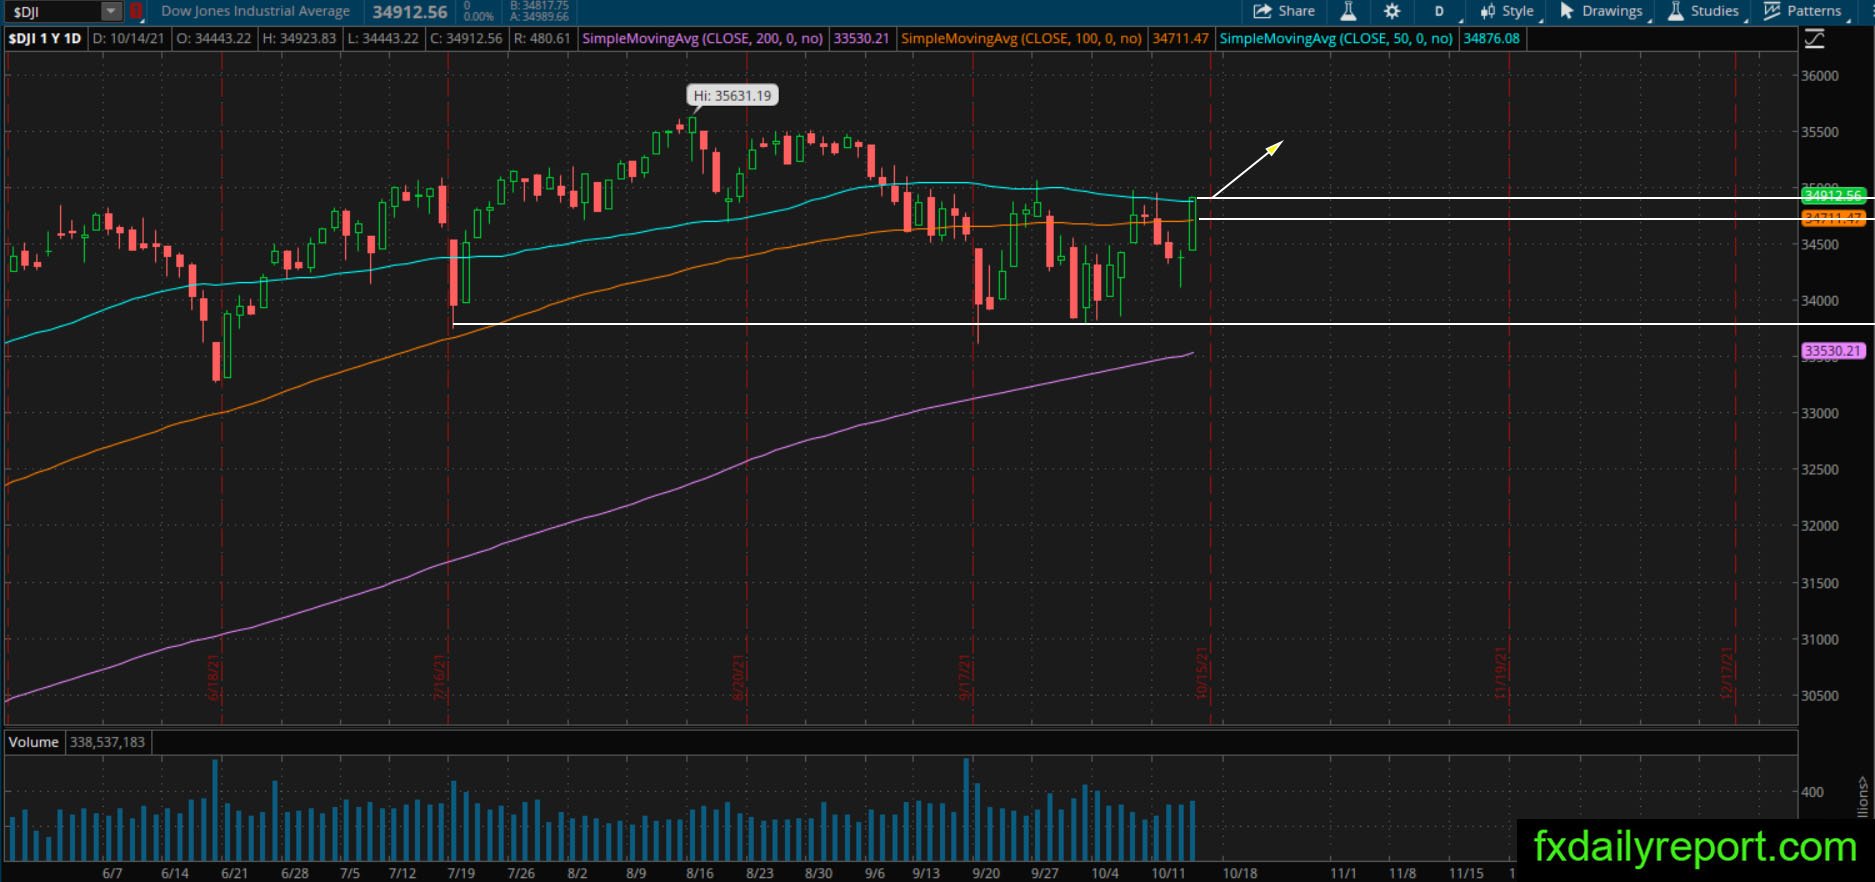Screen dimensions: 1875x882
Task: Click the bid price B: 34817.75
Action: [539, 6]
